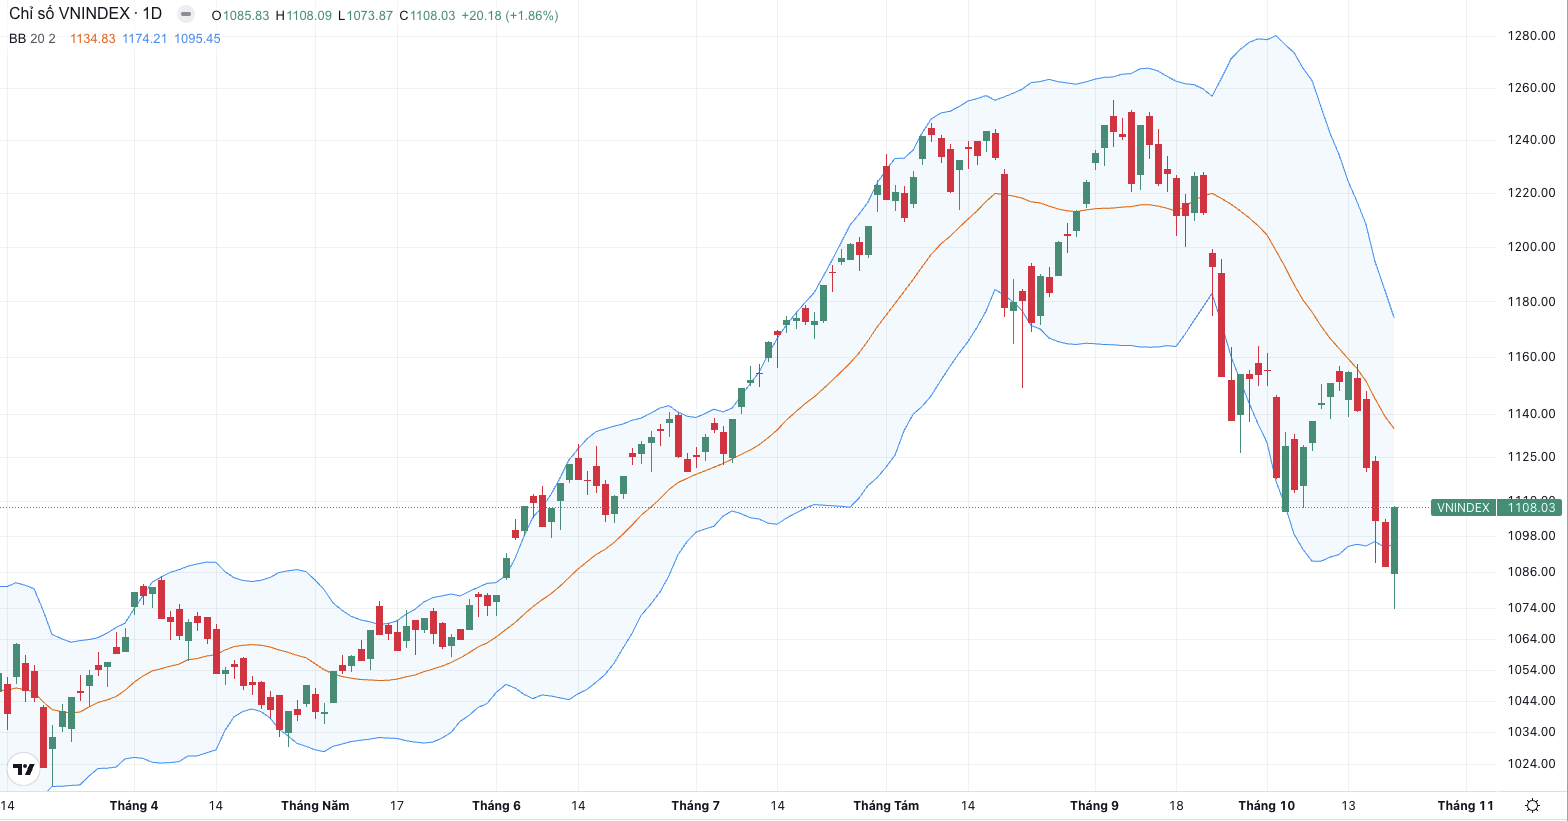Click the high value H1108.09
This screenshot has width=1568, height=821.
click(304, 16)
